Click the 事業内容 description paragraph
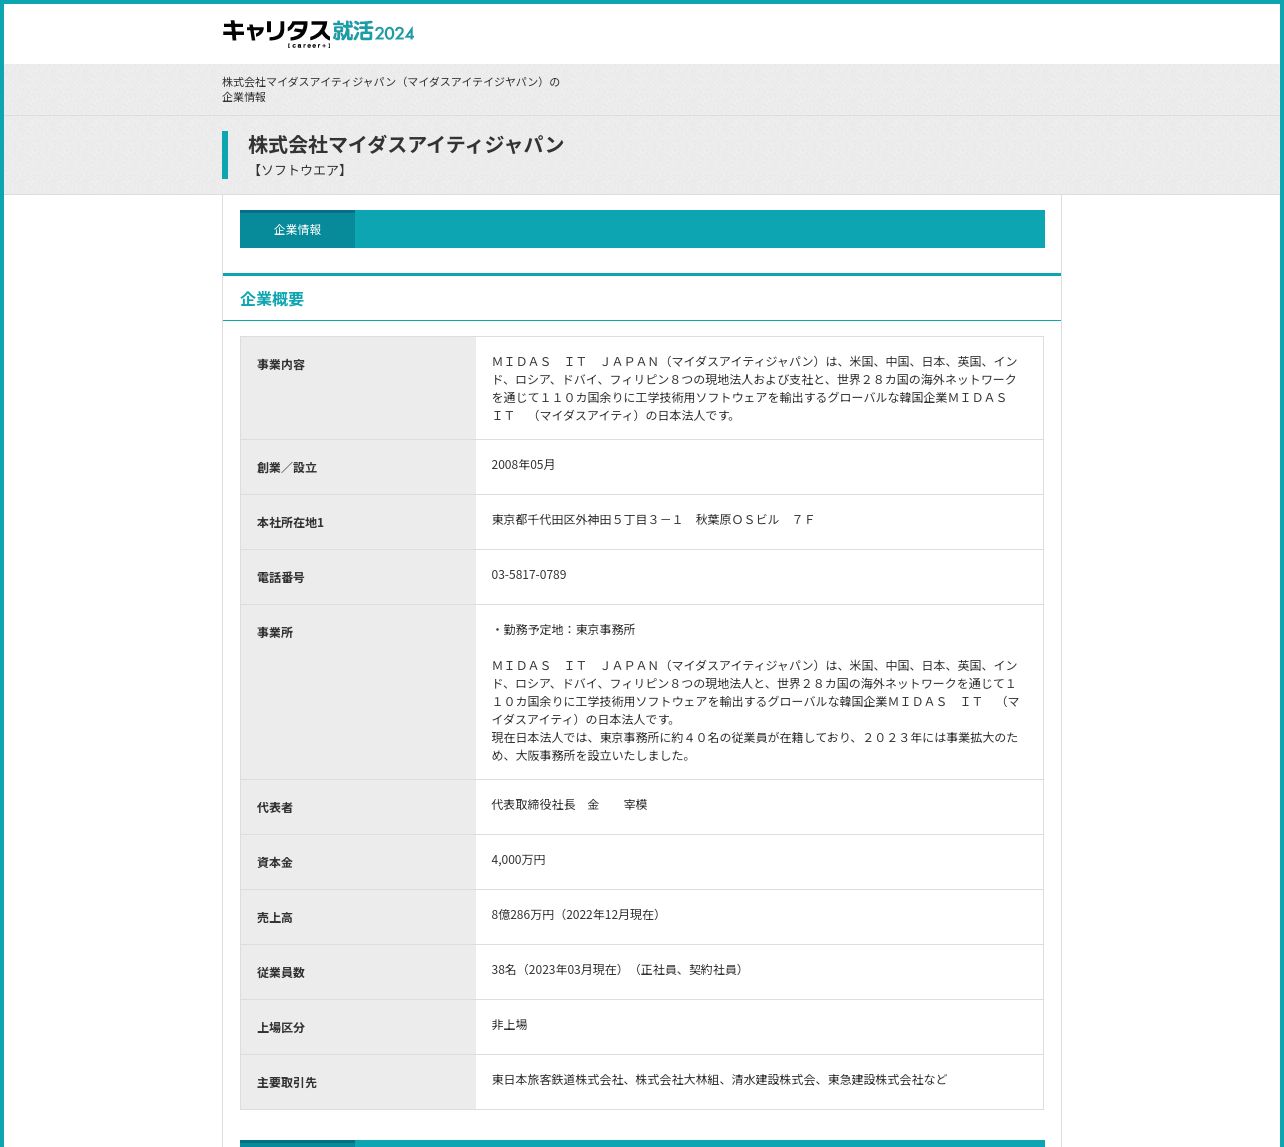 click(756, 388)
